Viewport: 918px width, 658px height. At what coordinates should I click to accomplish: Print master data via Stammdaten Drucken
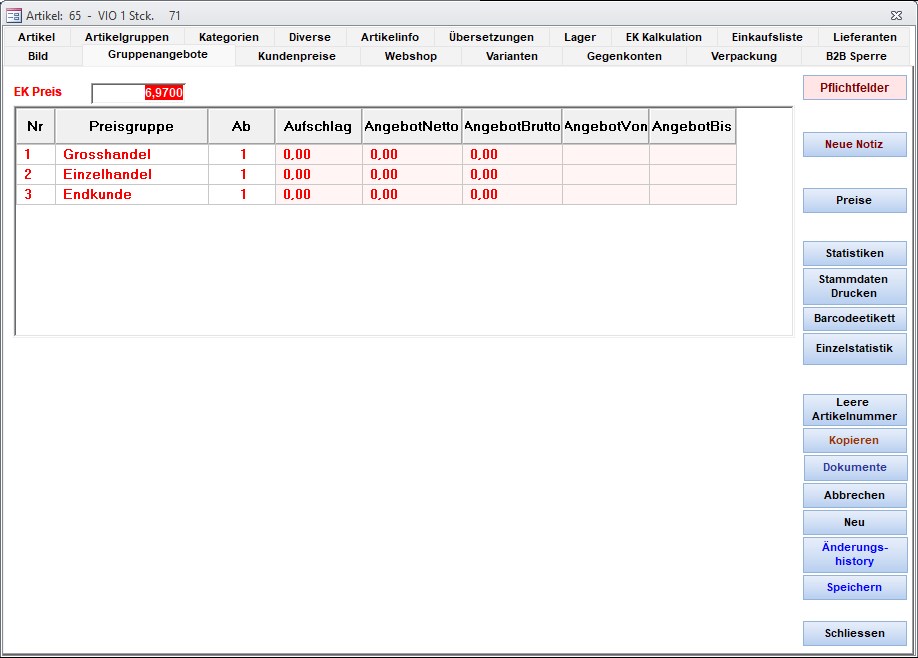854,286
